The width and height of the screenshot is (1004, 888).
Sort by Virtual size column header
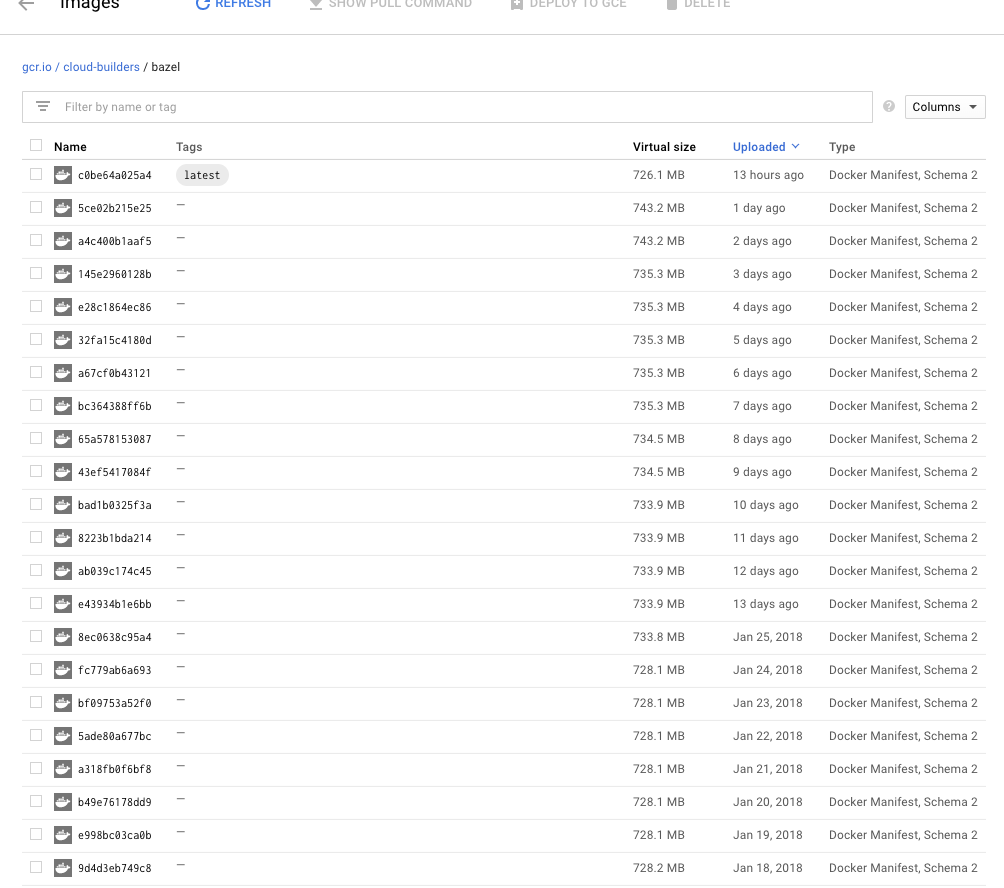click(x=664, y=147)
